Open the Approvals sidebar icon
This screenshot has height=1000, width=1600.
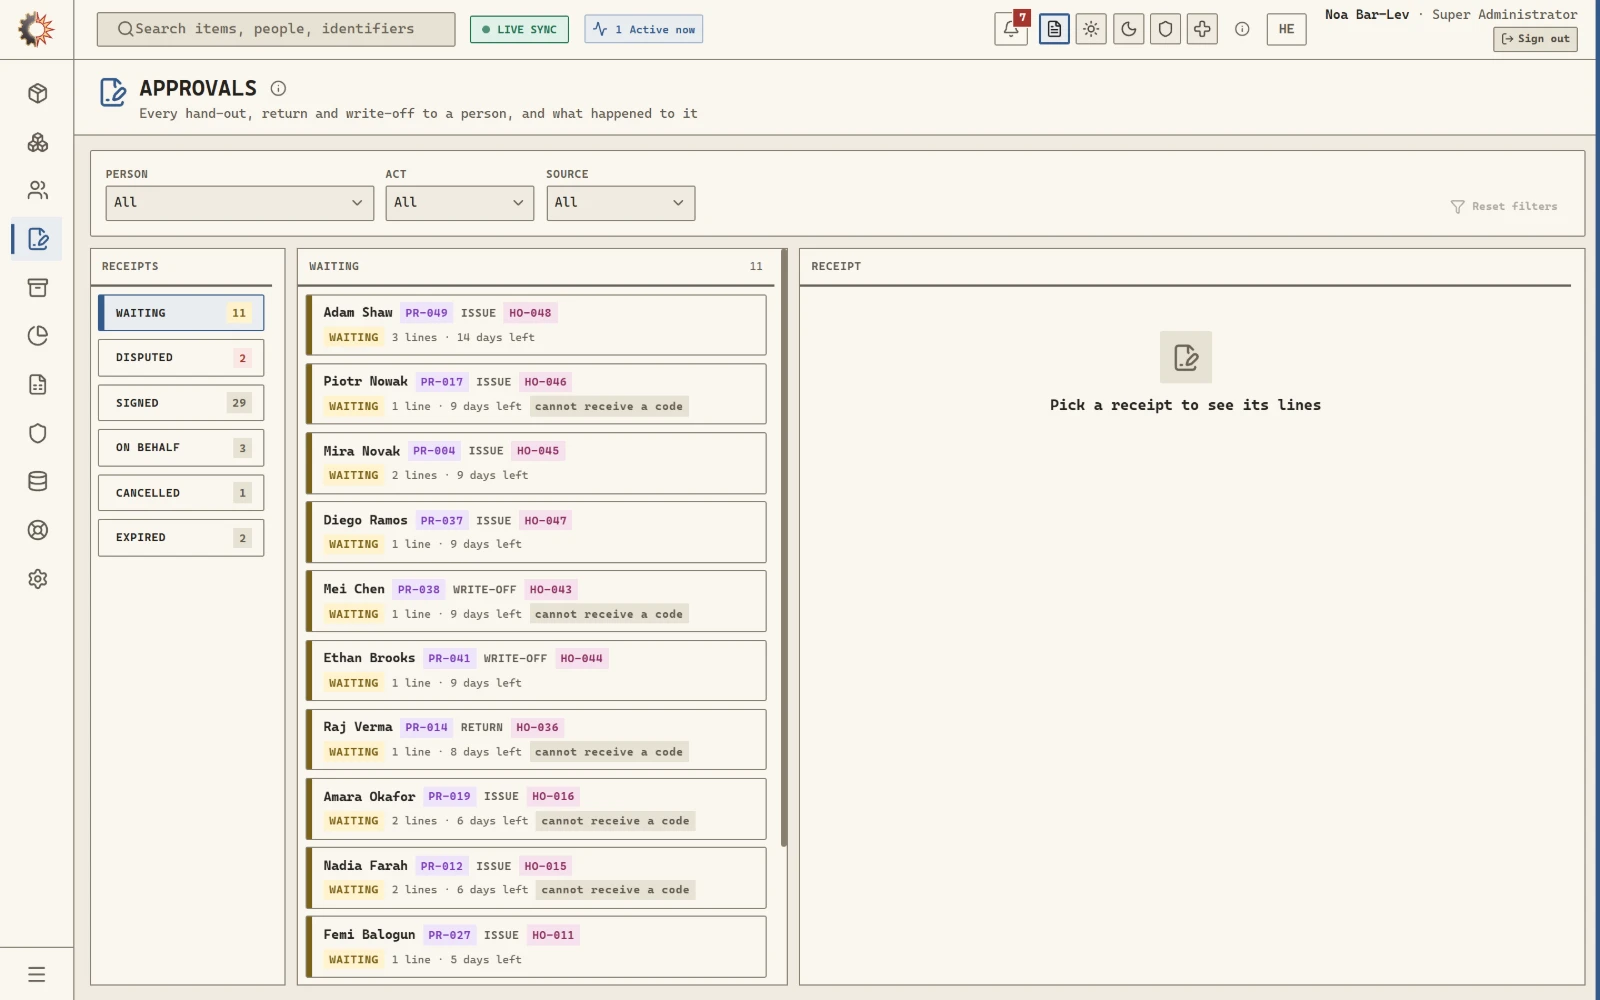click(38, 239)
